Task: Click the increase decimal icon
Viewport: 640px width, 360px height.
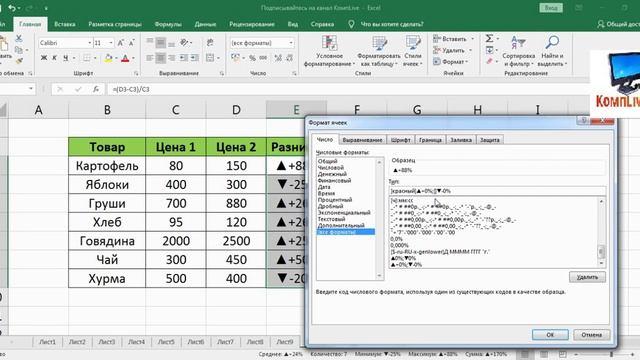Action: pos(278,58)
